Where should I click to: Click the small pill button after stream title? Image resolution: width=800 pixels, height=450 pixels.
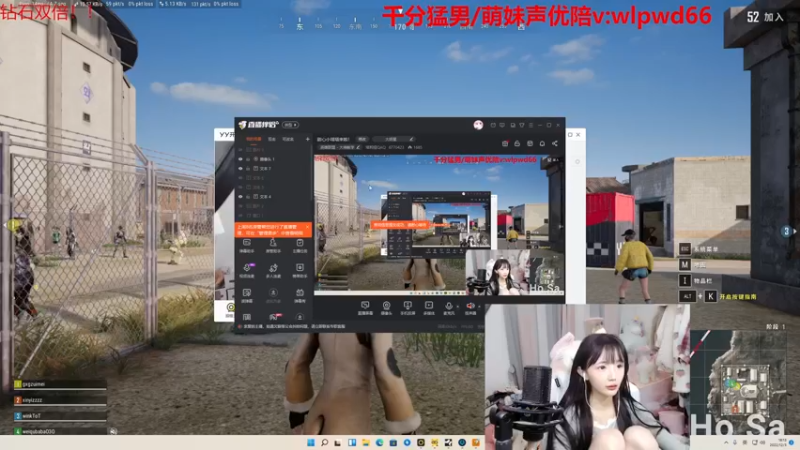362,139
